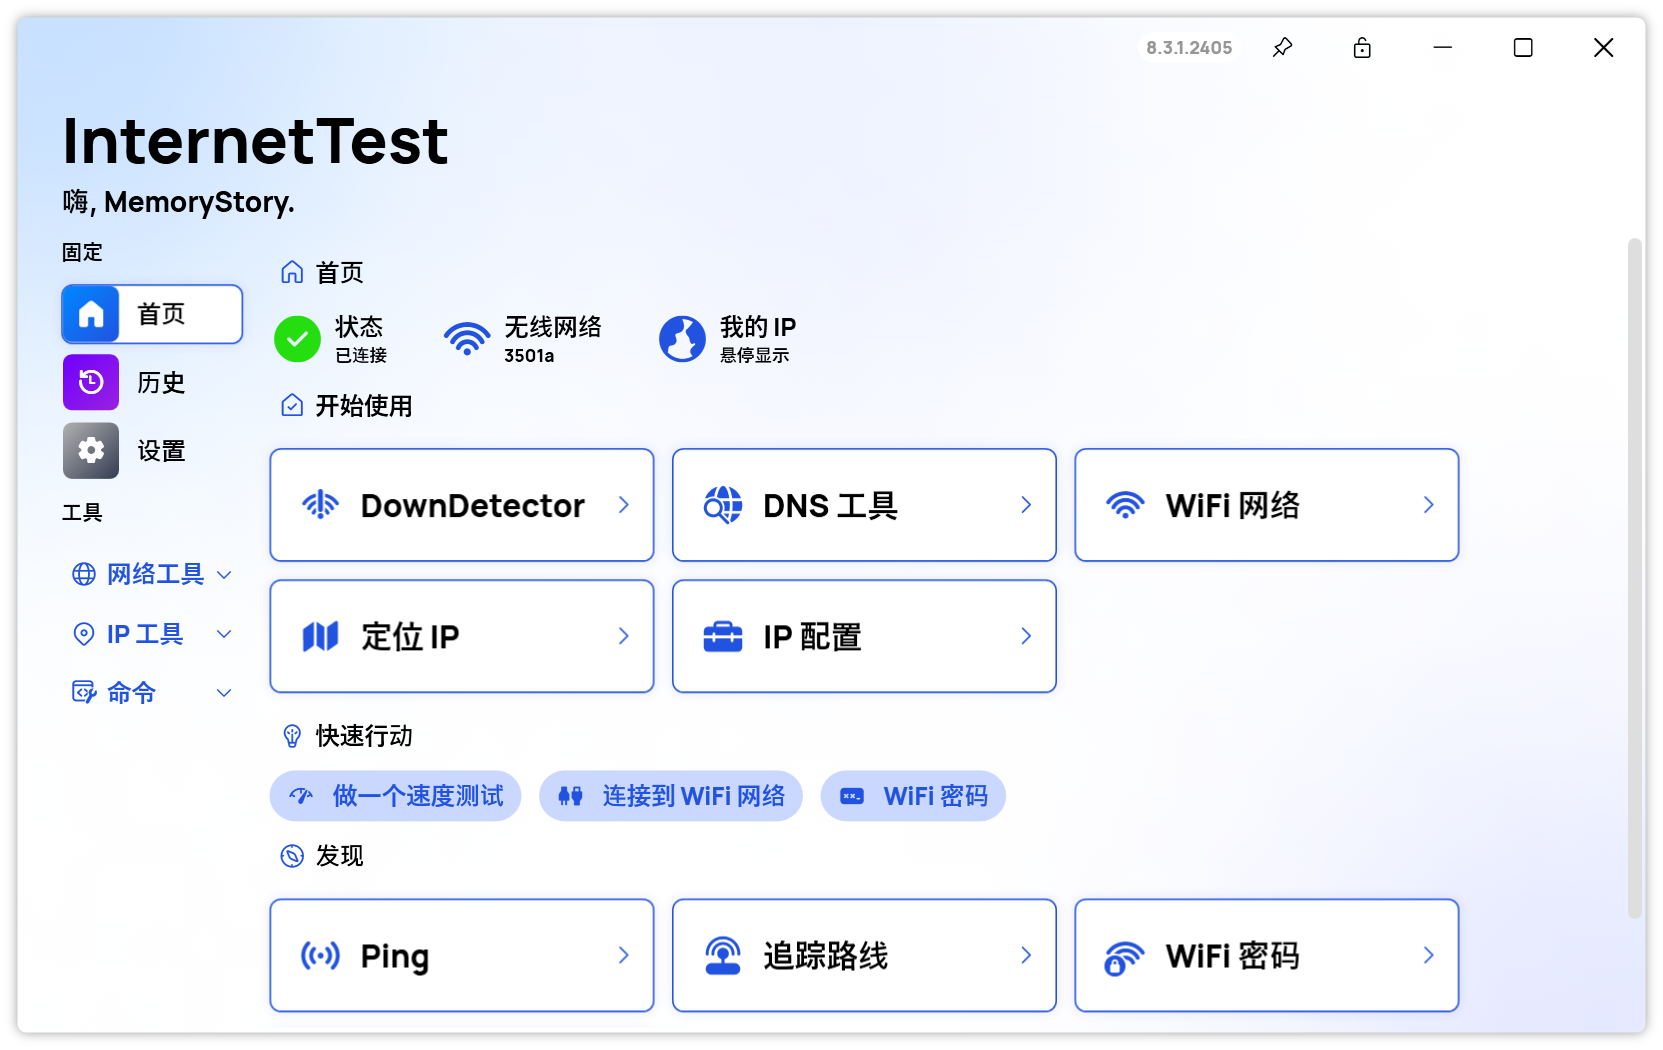Screen dimensions: 1663x1050
Task: Click the 嗨, MemoryStory. greeting text
Action: (179, 202)
